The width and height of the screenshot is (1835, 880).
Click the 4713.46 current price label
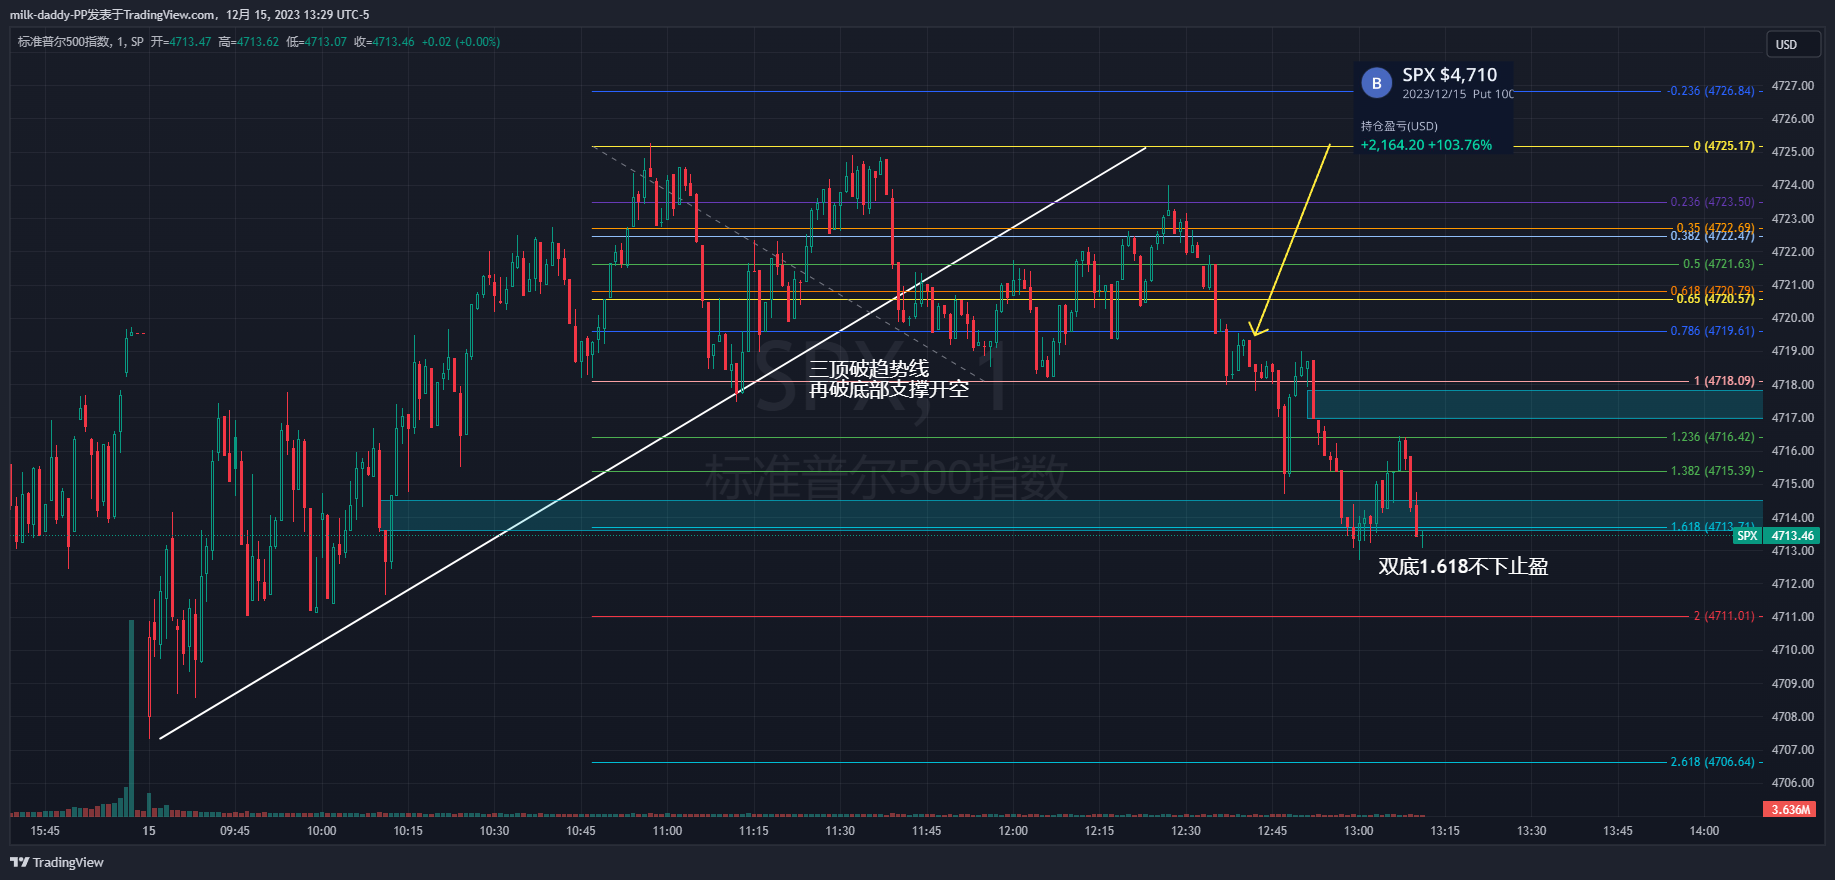tap(1792, 536)
